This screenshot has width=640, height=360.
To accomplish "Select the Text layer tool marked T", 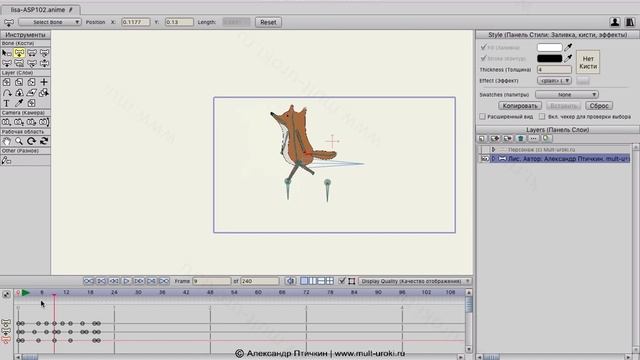I will pos(7,103).
